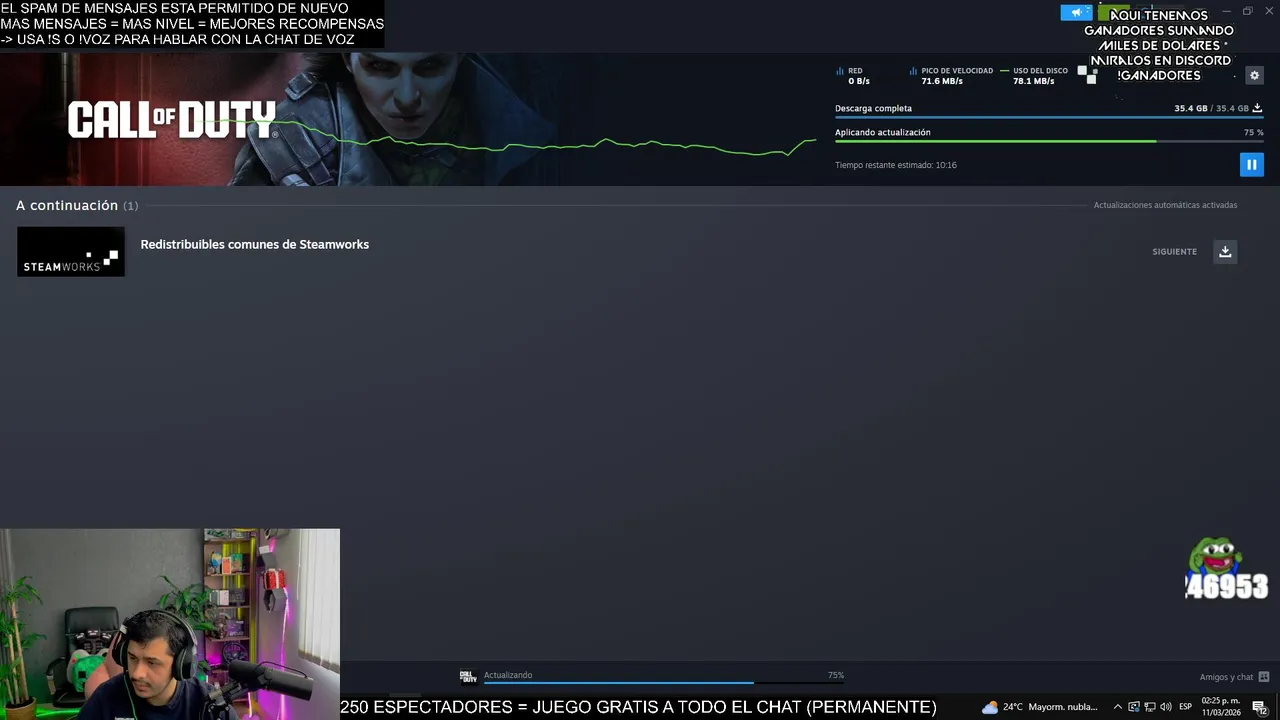This screenshot has height=720, width=1280.
Task: Open the taskbar clock and date
Action: point(1221,707)
